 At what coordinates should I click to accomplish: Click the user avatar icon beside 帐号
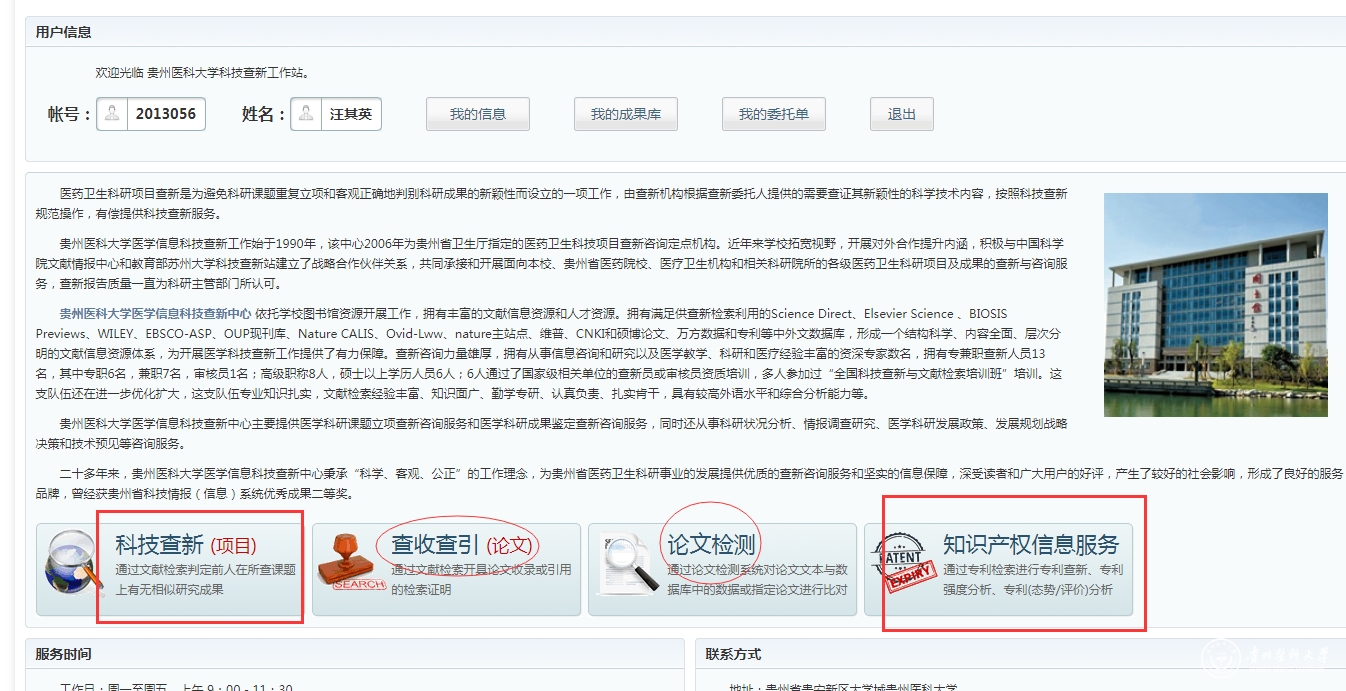click(112, 114)
